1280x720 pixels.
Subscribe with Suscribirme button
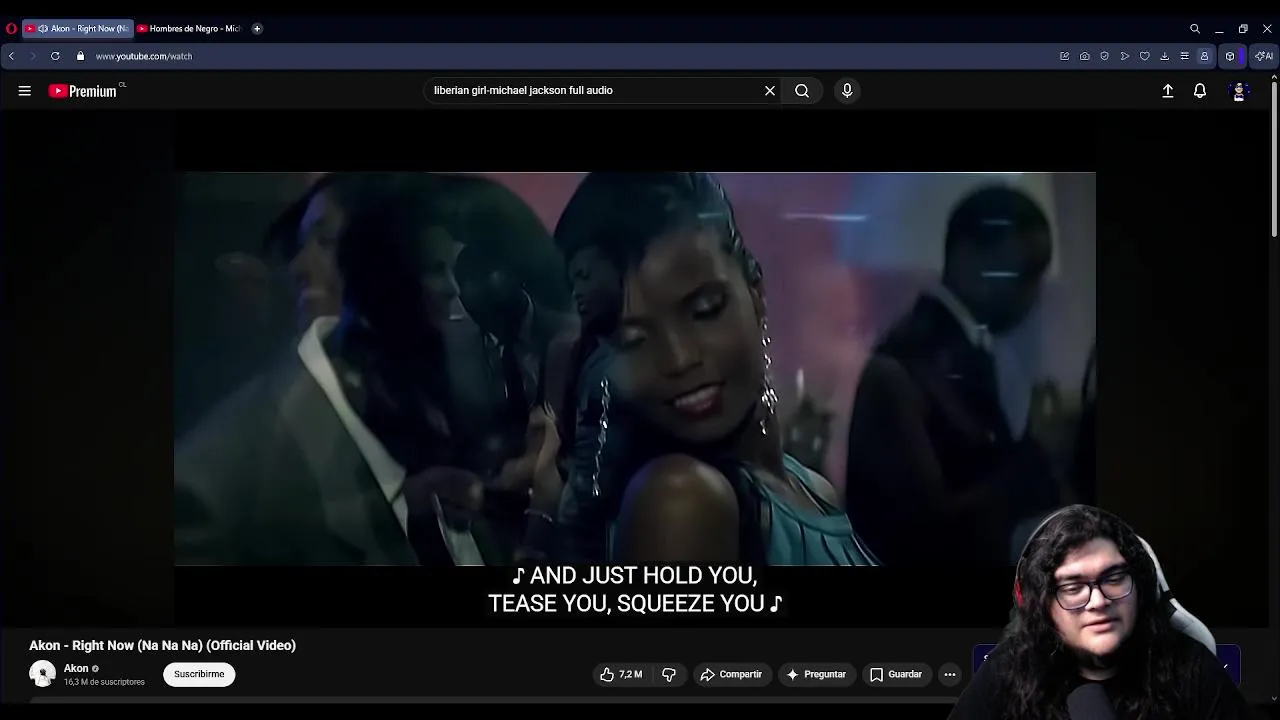pos(199,674)
